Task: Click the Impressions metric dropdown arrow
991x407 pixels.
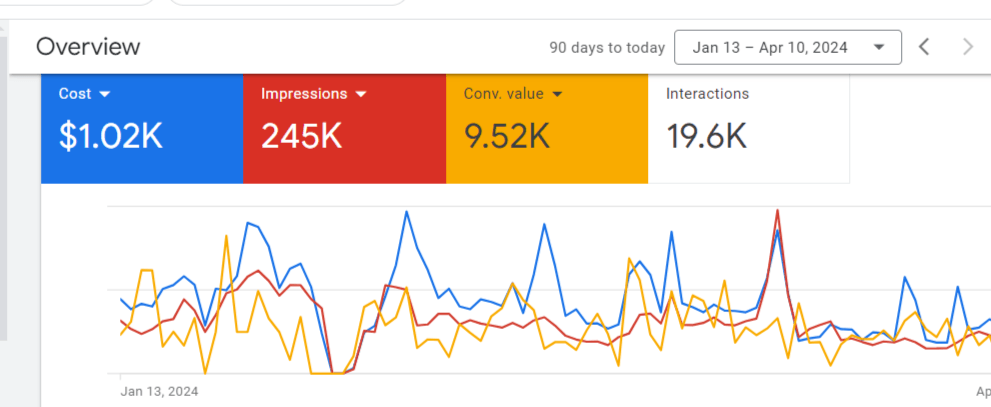Action: click(361, 94)
